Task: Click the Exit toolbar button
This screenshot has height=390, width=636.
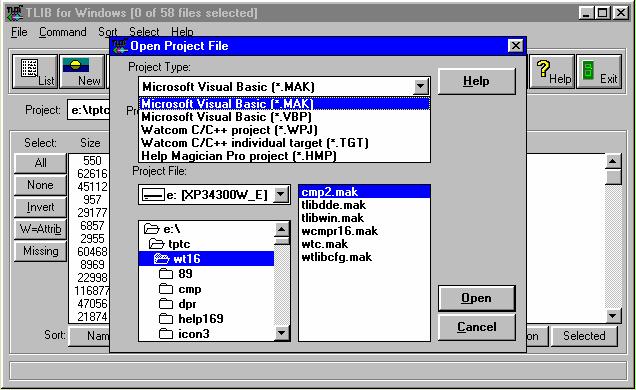Action: pos(599,72)
